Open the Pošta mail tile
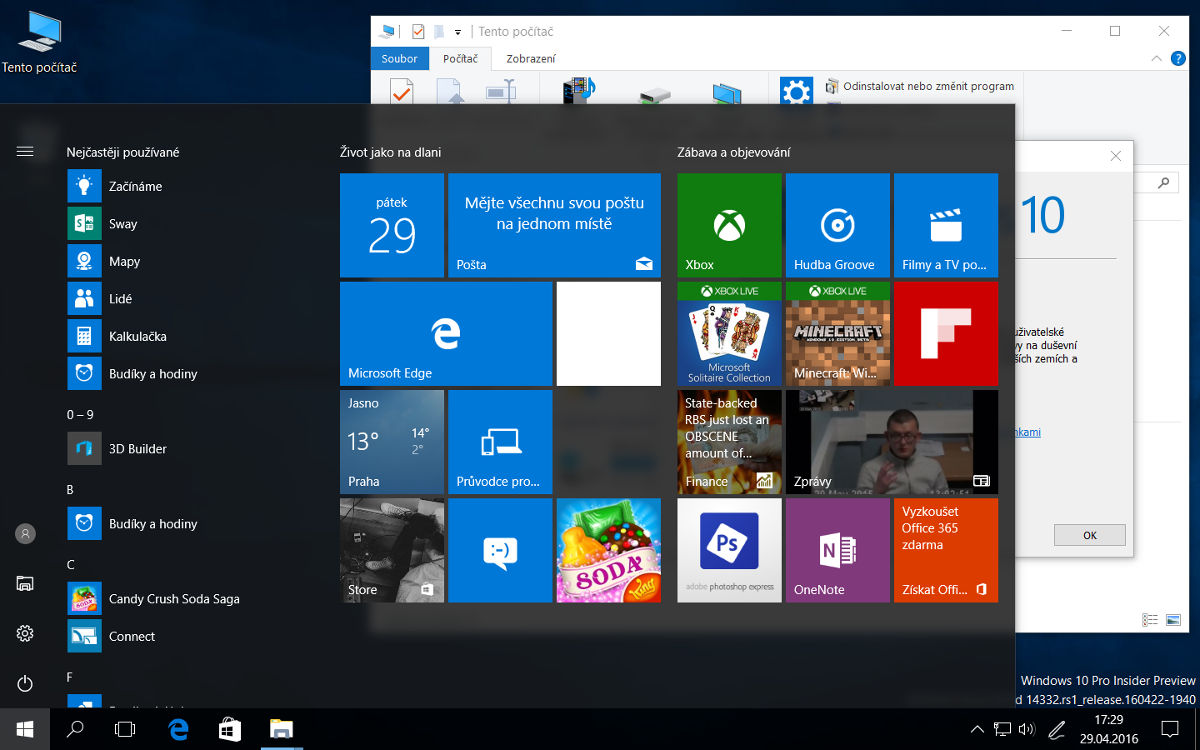Image resolution: width=1200 pixels, height=750 pixels. click(554, 225)
